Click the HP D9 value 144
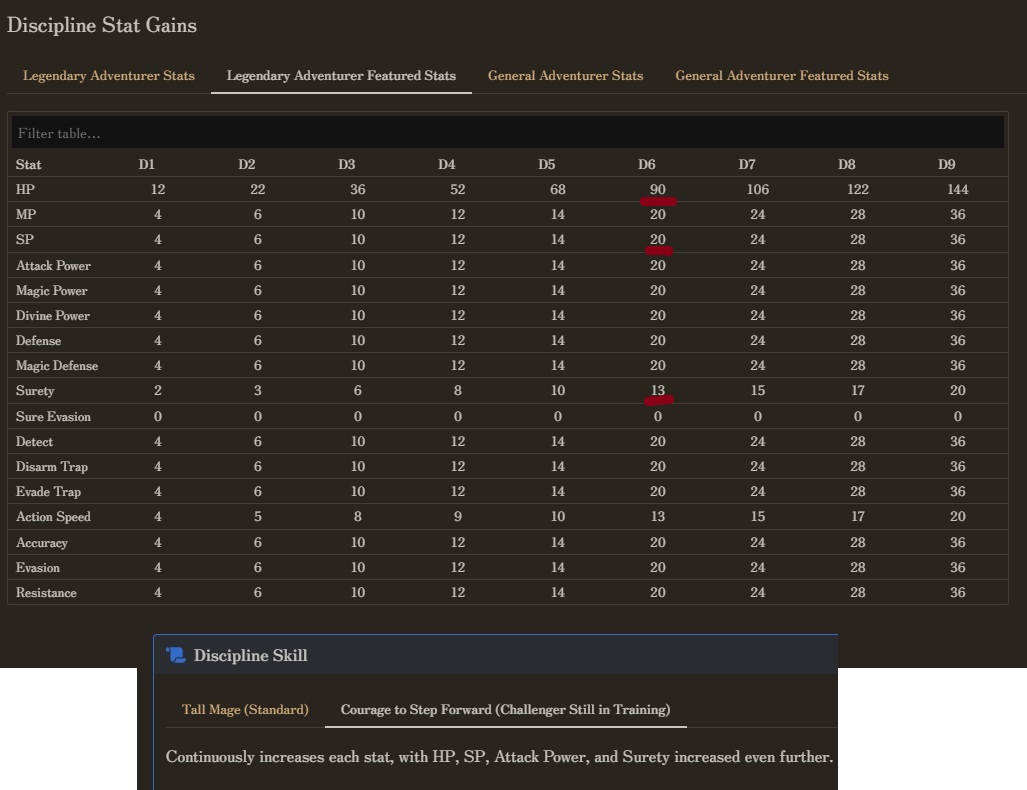This screenshot has height=790, width=1027. [x=958, y=189]
